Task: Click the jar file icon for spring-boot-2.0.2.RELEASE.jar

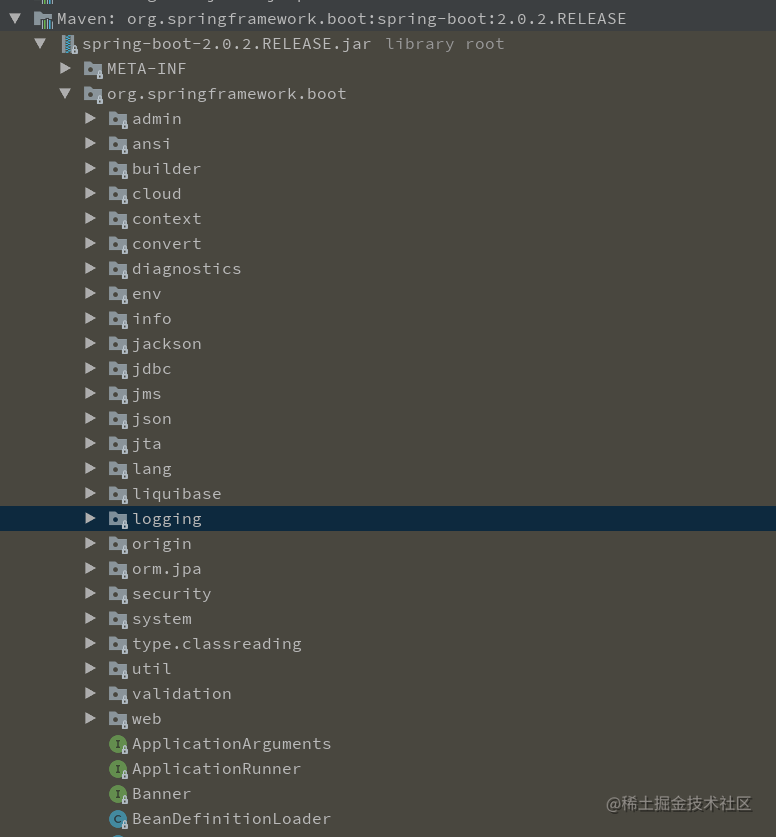Action: point(69,44)
